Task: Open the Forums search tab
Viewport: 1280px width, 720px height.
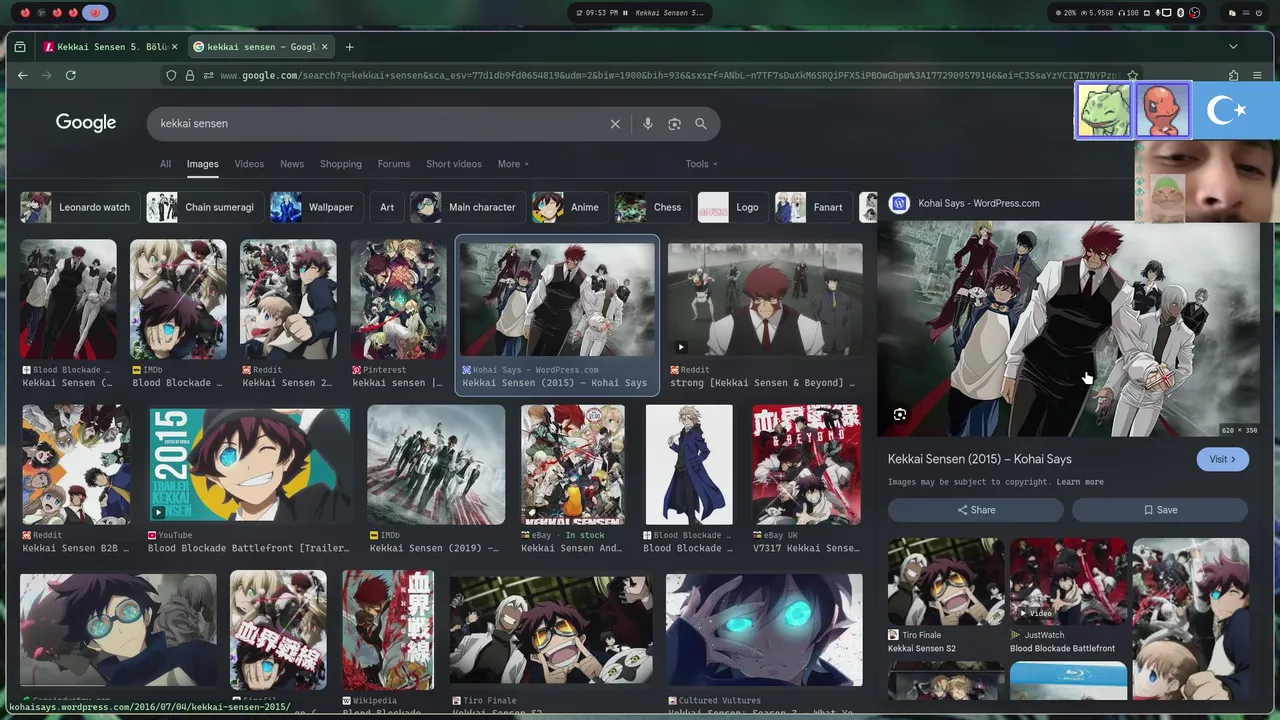Action: 394,164
